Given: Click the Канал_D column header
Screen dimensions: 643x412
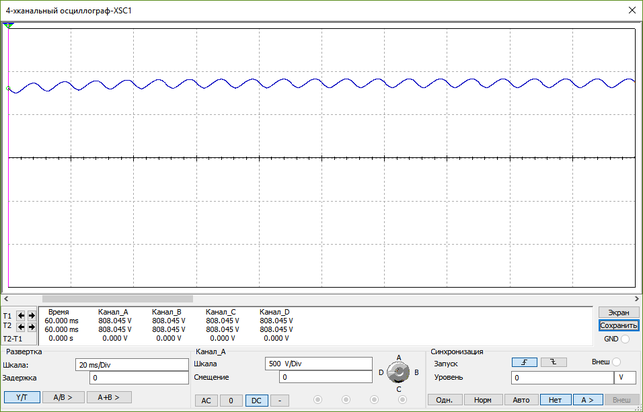Looking at the screenshot, I should (274, 312).
